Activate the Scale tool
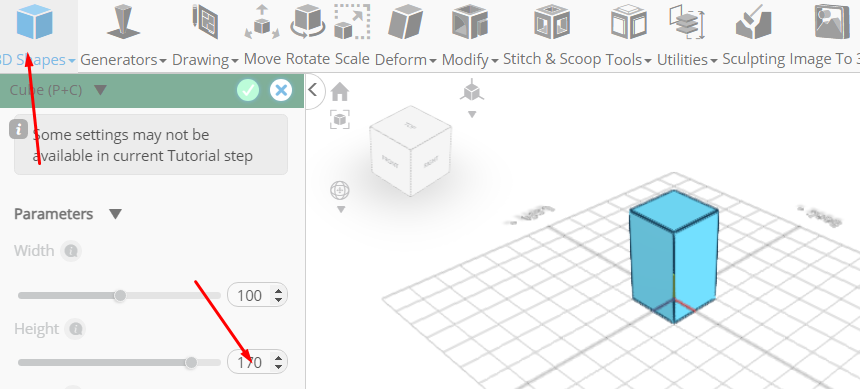 click(352, 22)
